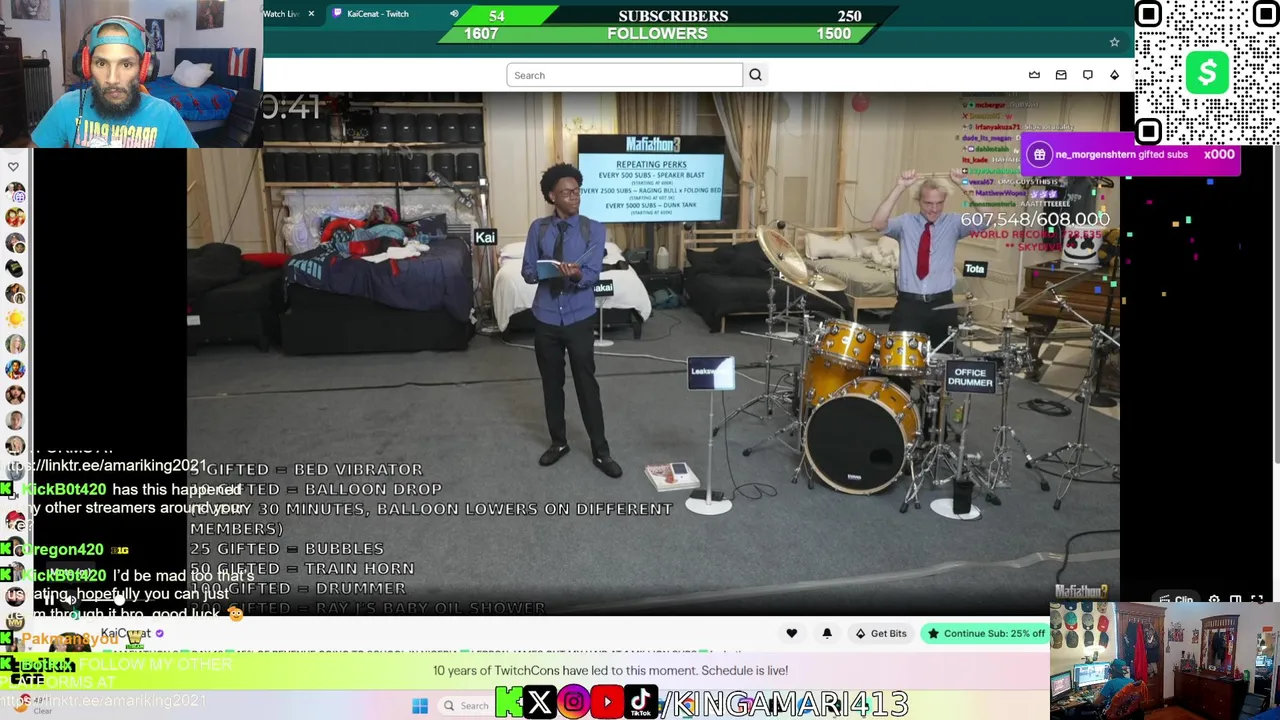Open the video player settings gear
The height and width of the screenshot is (720, 1280).
(x=1214, y=600)
